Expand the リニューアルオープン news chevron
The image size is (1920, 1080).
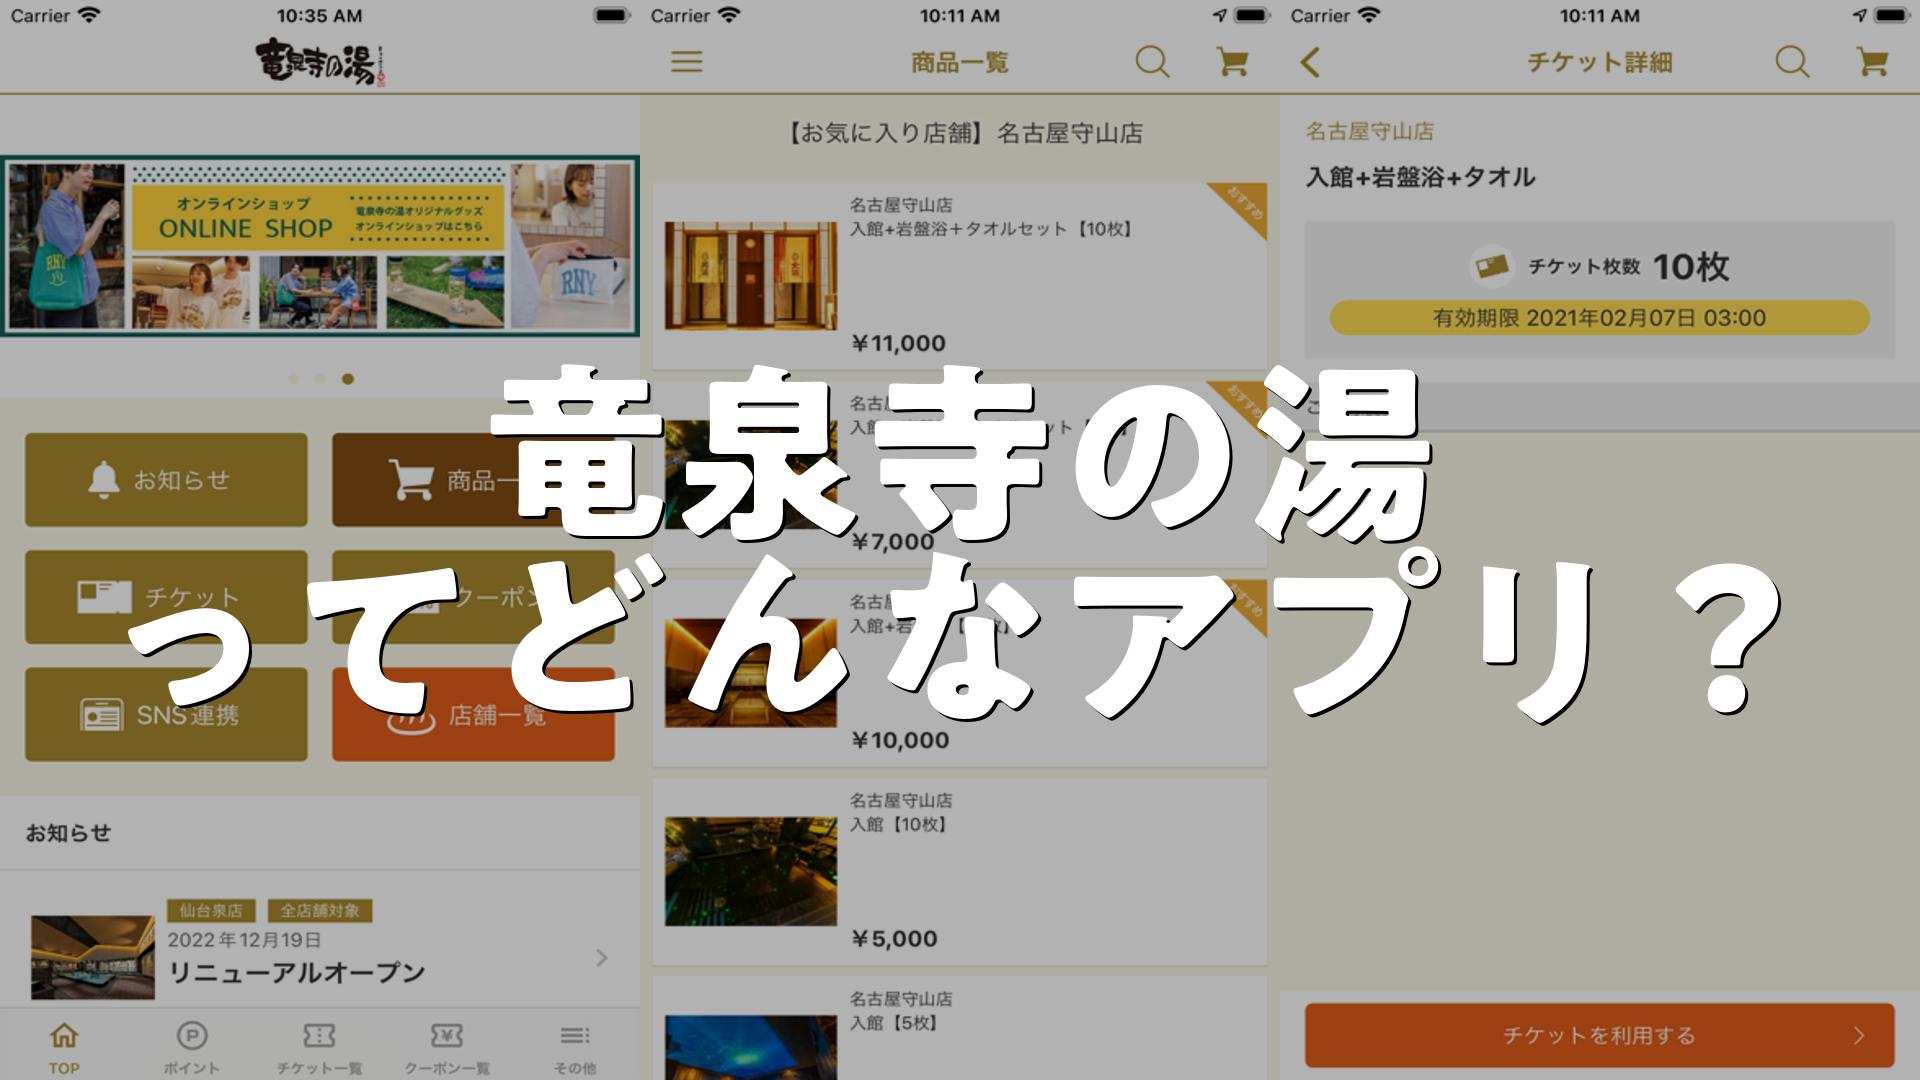click(602, 958)
